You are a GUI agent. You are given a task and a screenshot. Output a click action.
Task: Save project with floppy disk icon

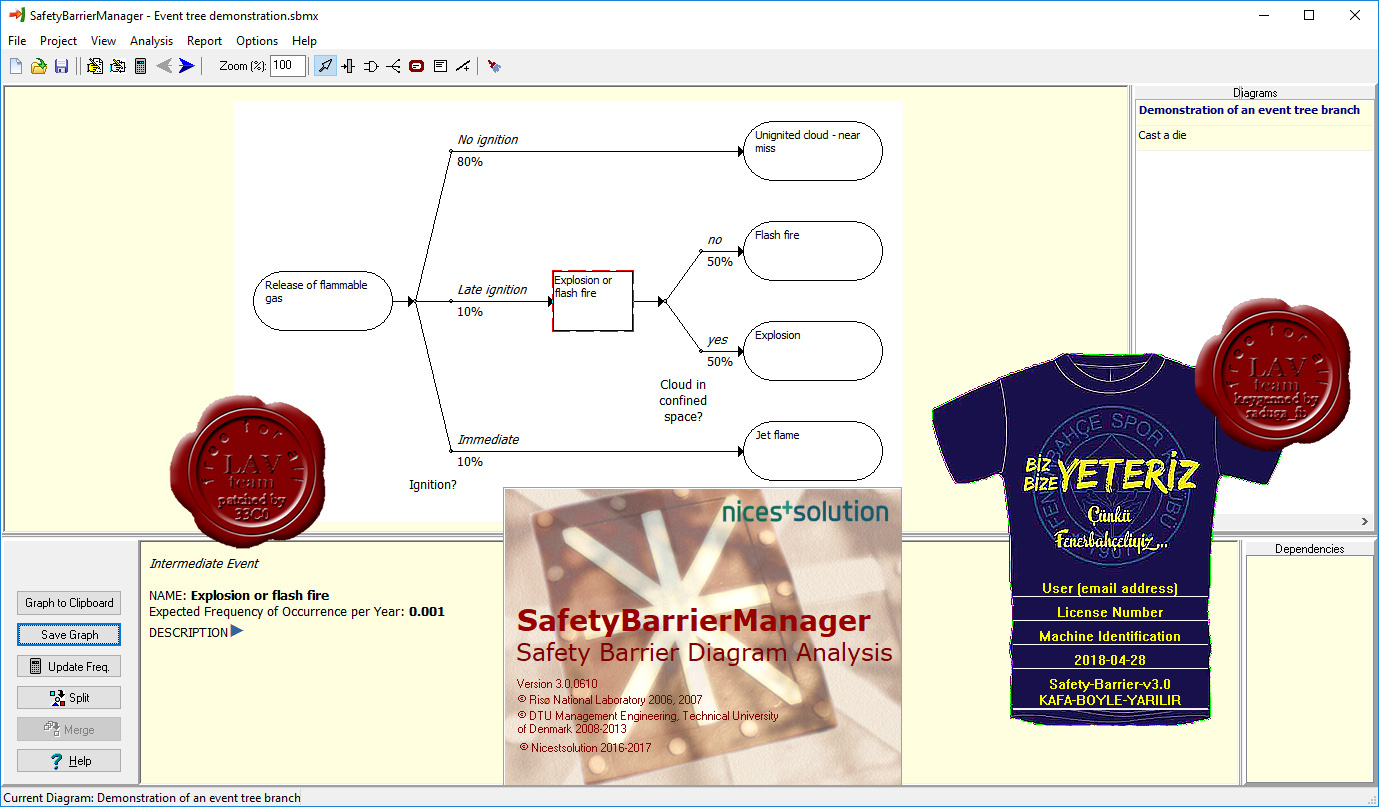point(61,66)
